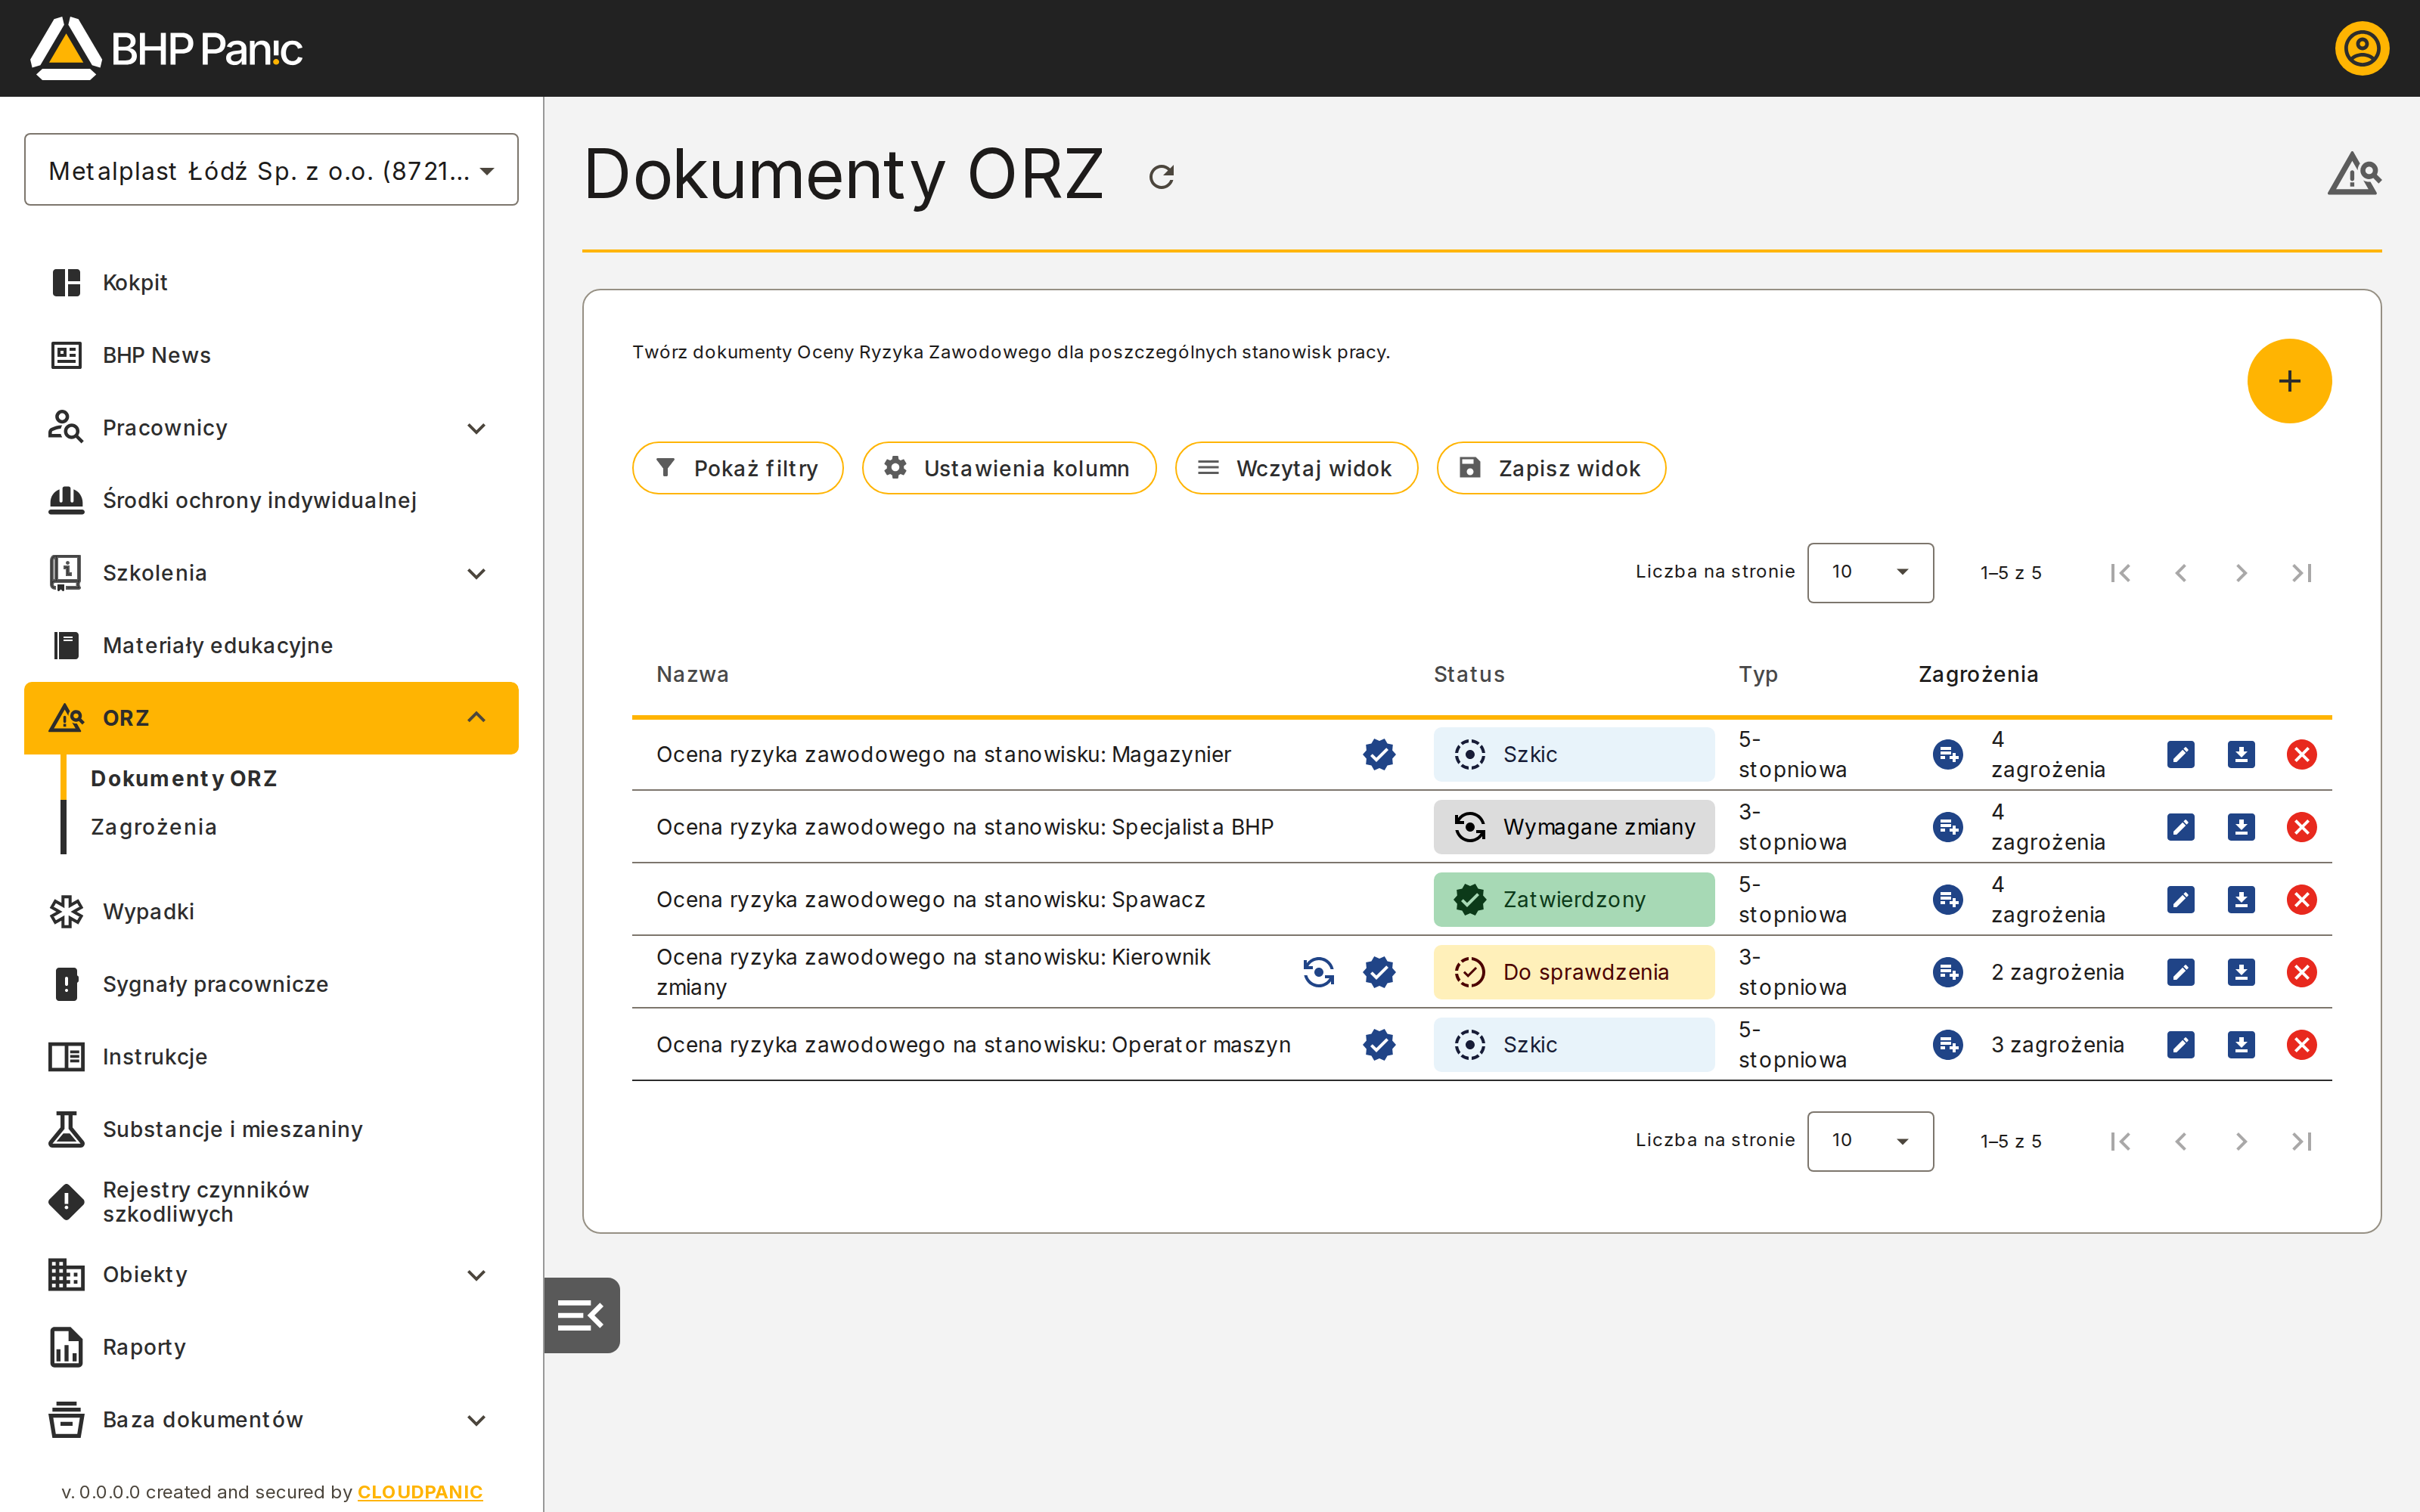This screenshot has height=1512, width=2420.
Task: Edit the Spawacz risk assessment
Action: tap(2180, 899)
